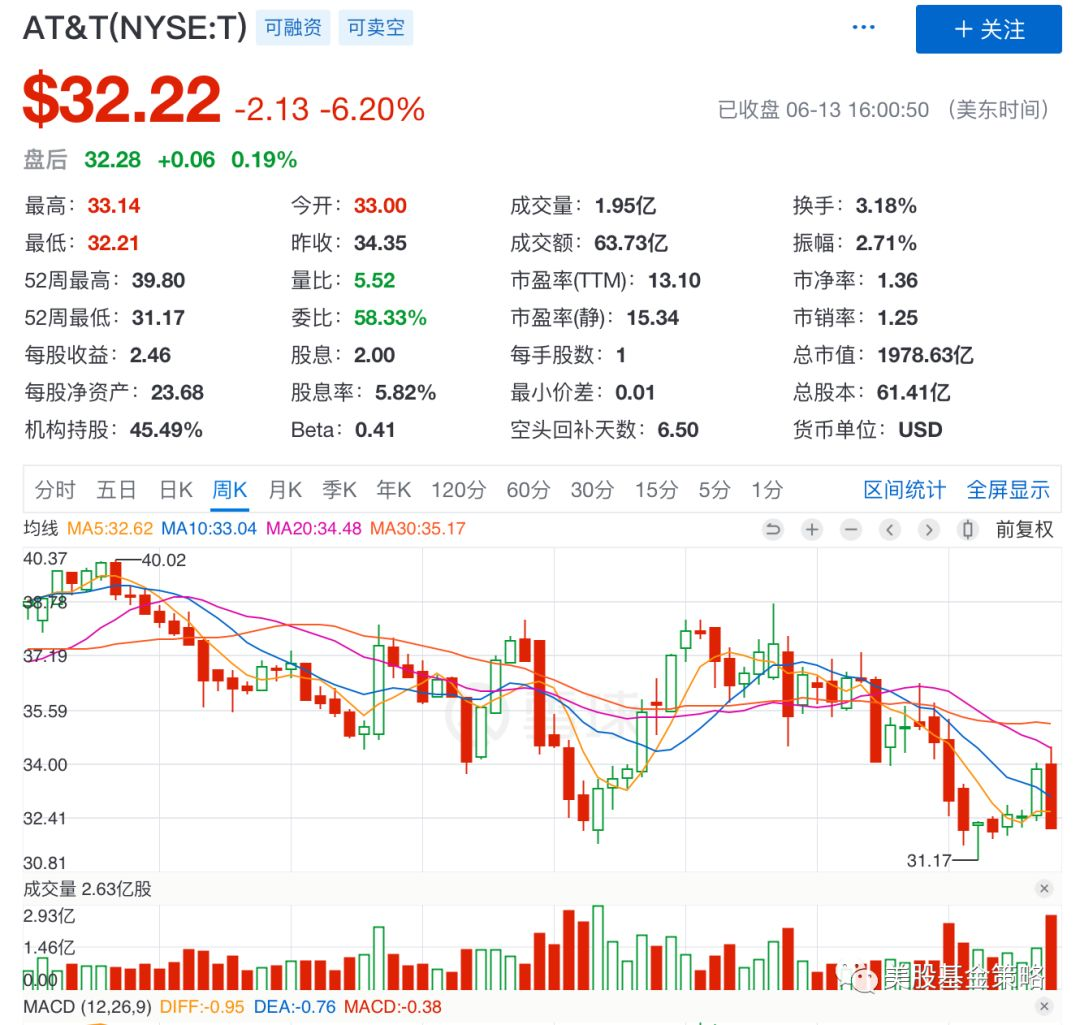
Task: Click the 可融资 tag
Action: coord(293,28)
